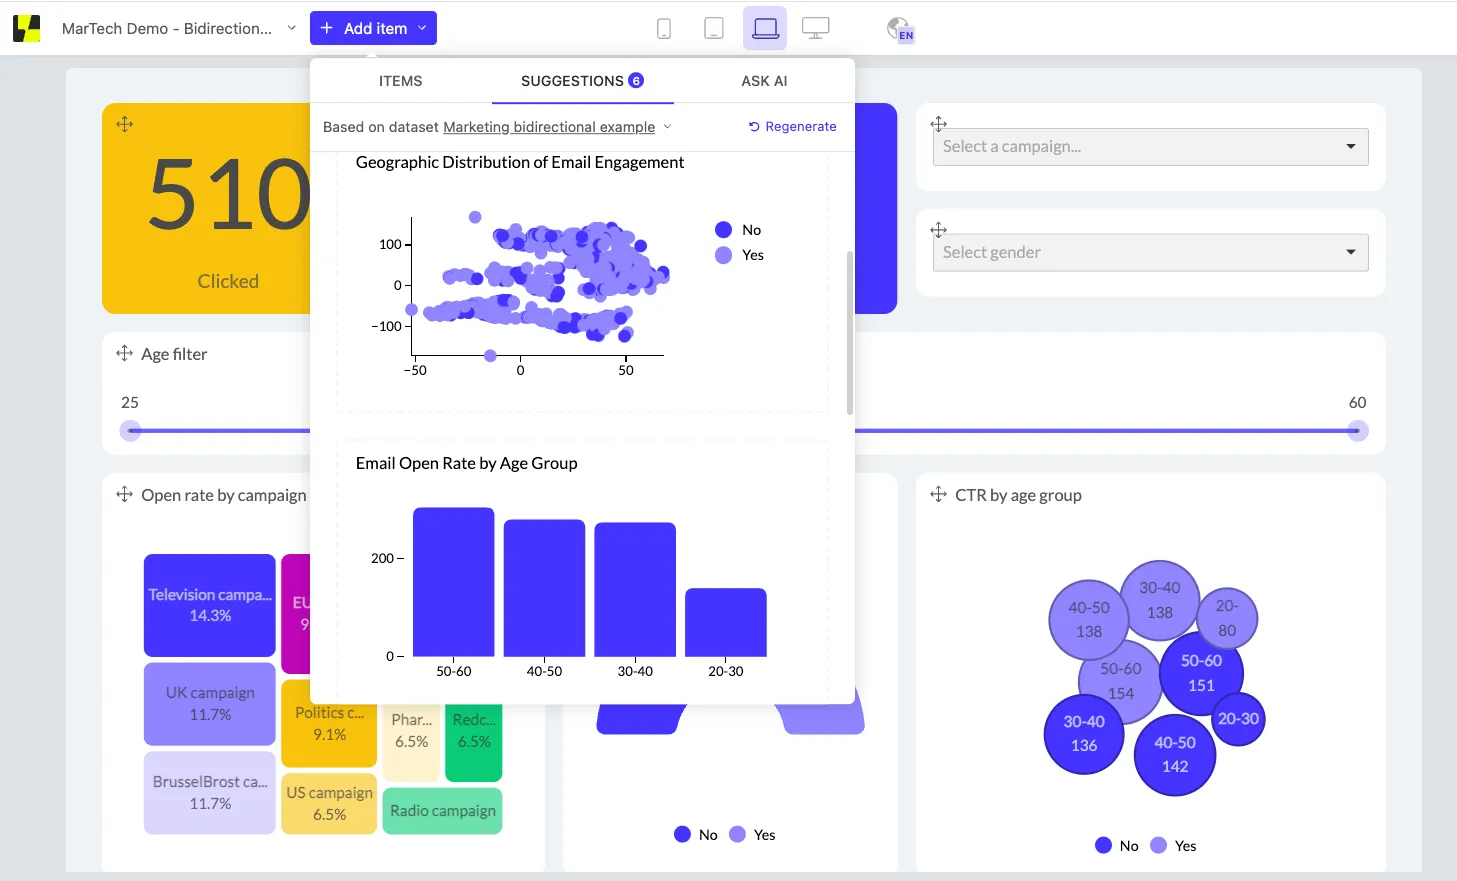Select the mobile phone screen preview icon

pos(664,29)
